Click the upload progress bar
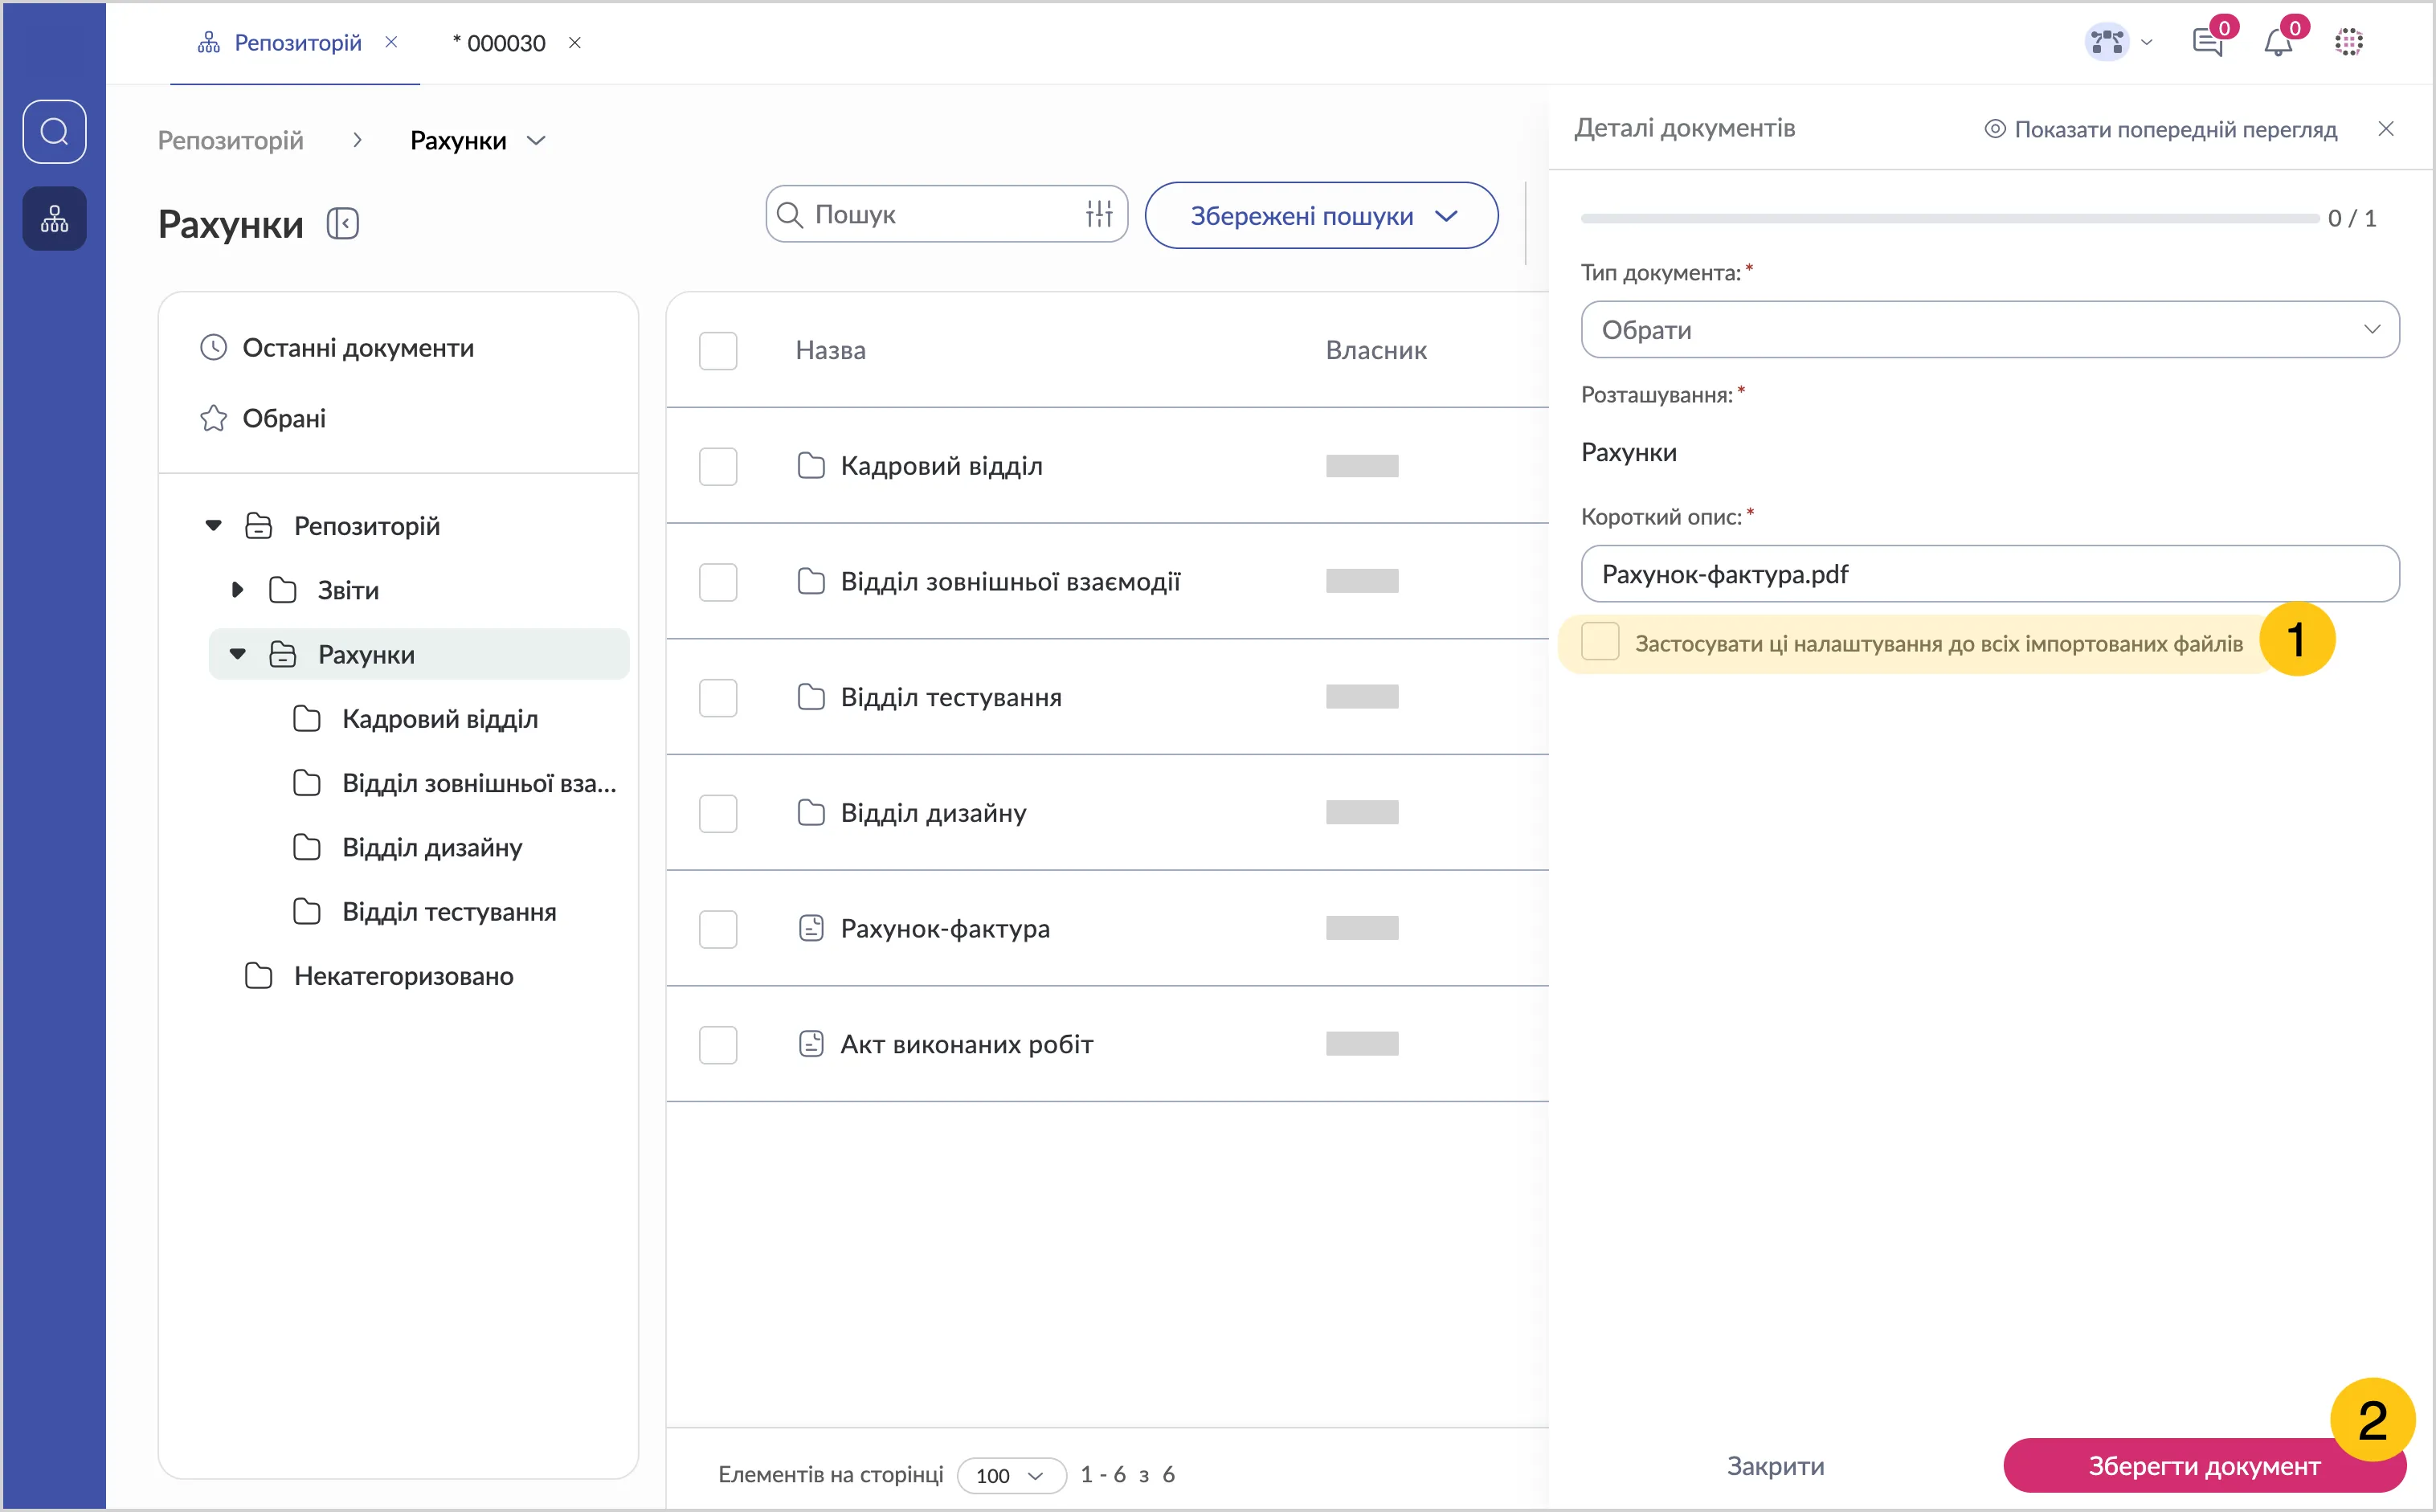This screenshot has height=1512, width=2436. (x=1948, y=218)
